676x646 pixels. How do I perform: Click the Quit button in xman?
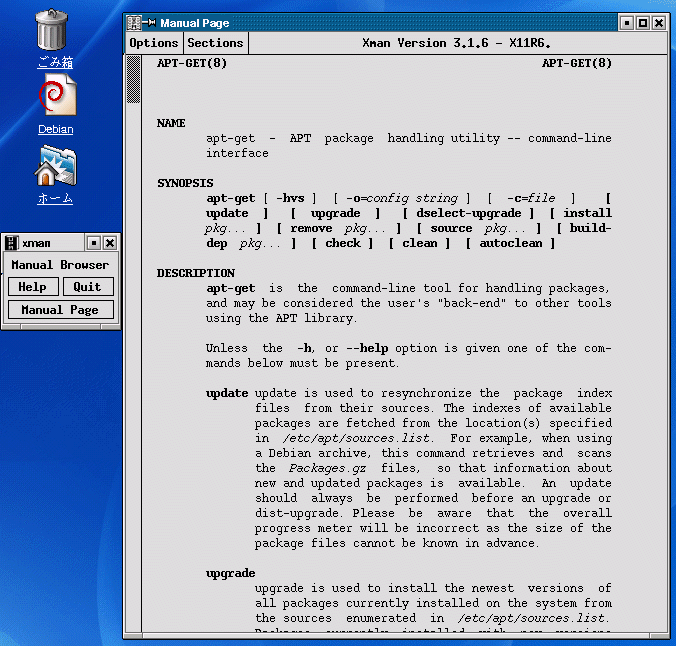[88, 287]
